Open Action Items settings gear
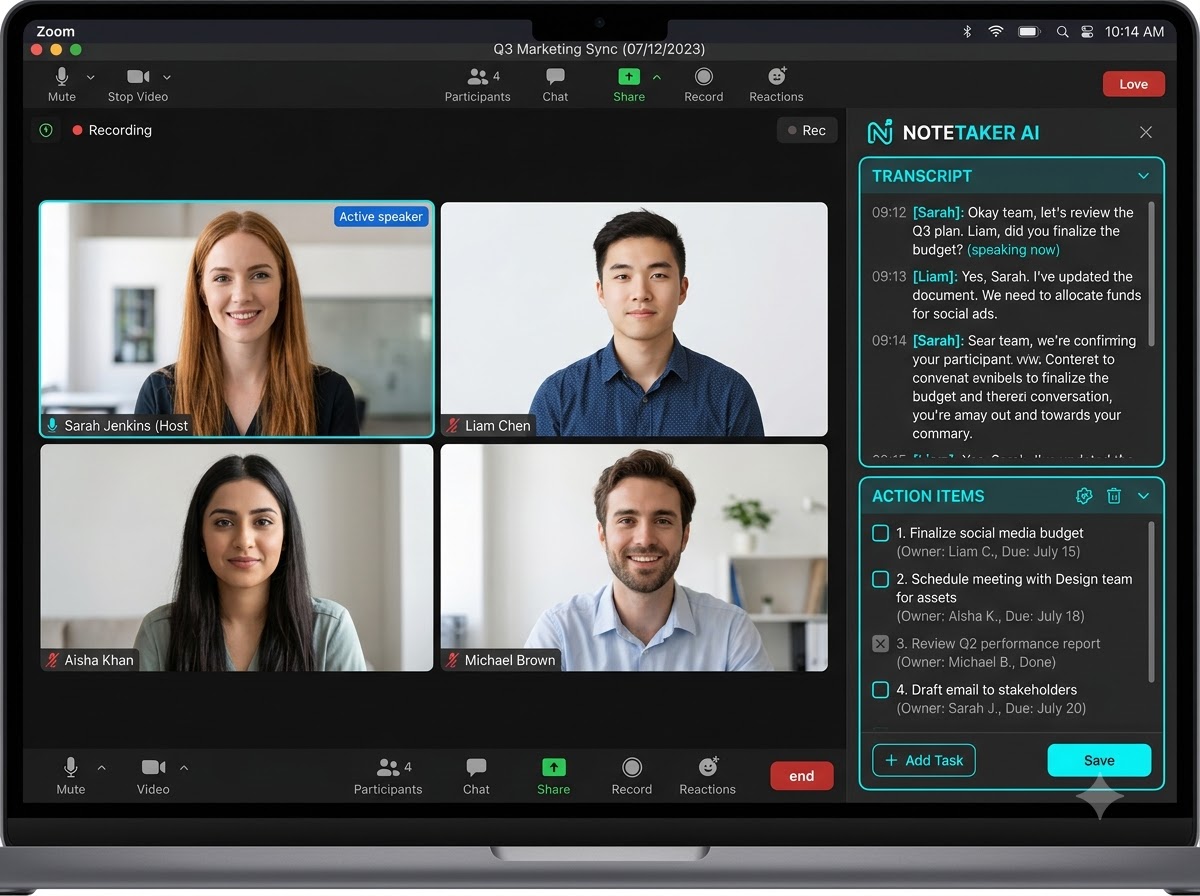1200x896 pixels. click(1084, 496)
